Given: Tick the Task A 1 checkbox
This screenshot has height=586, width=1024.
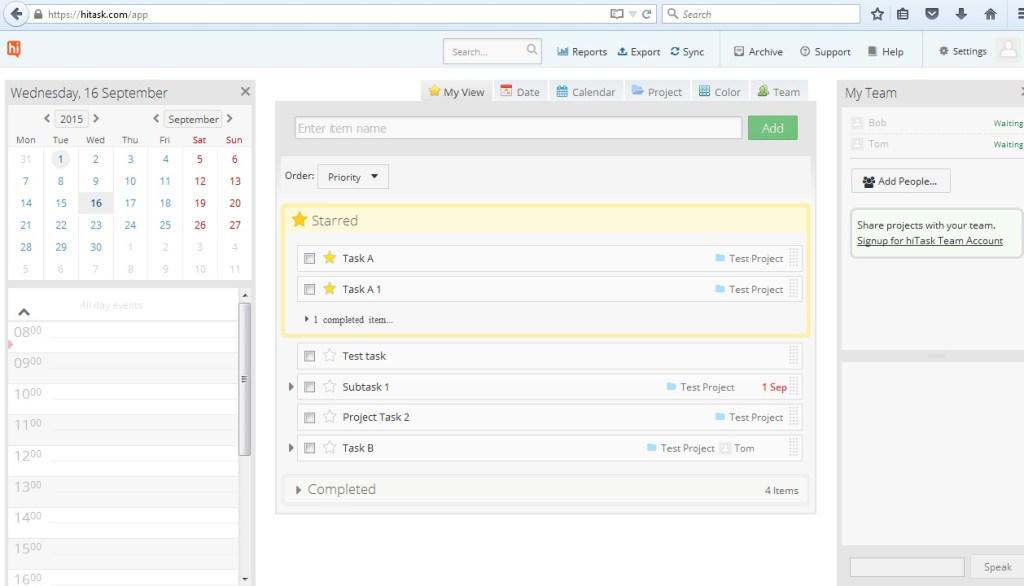Looking at the screenshot, I should tap(310, 289).
